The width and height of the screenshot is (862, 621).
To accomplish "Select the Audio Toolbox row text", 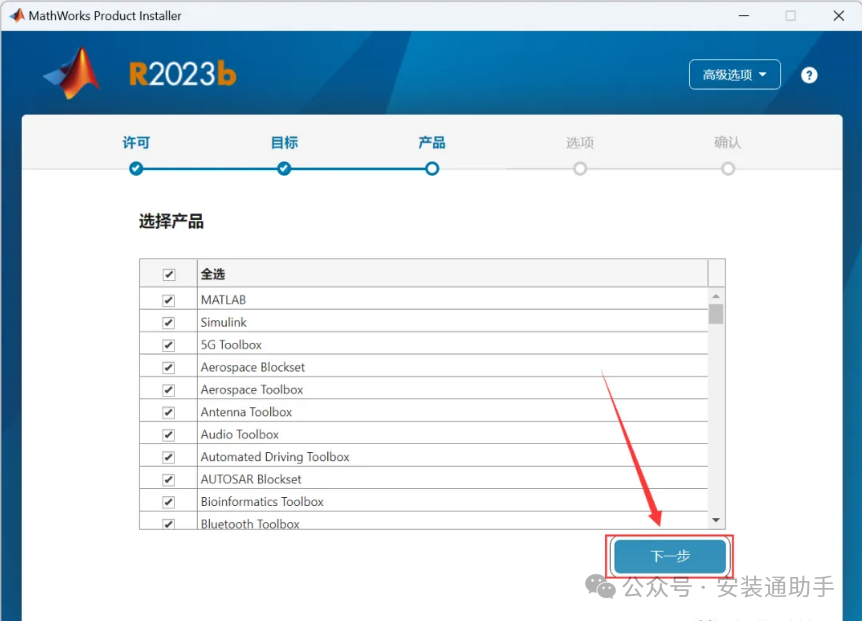I will pyautogui.click(x=240, y=435).
